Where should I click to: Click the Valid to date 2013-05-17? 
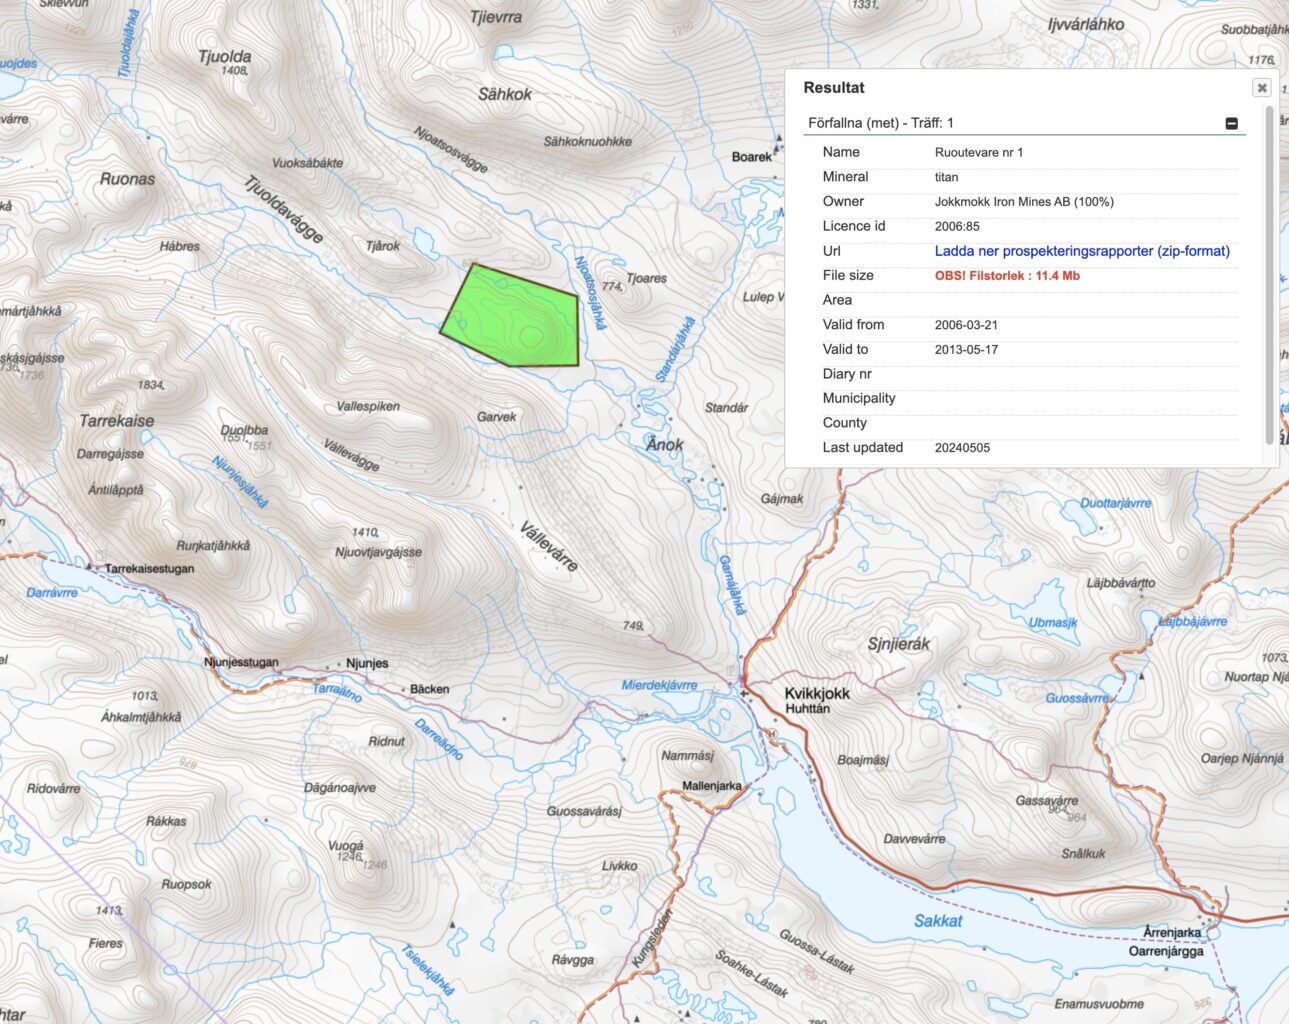[x=966, y=350]
